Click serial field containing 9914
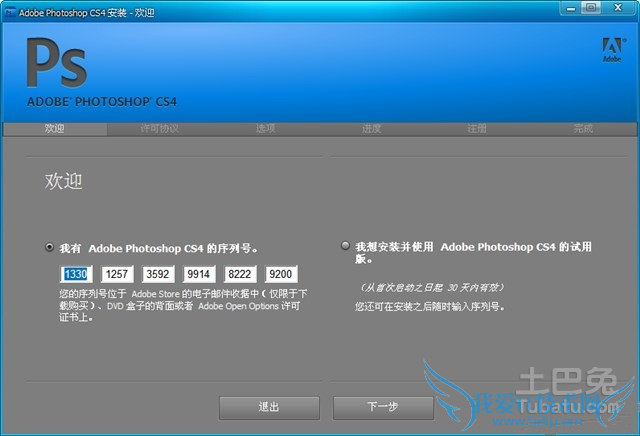 [199, 274]
